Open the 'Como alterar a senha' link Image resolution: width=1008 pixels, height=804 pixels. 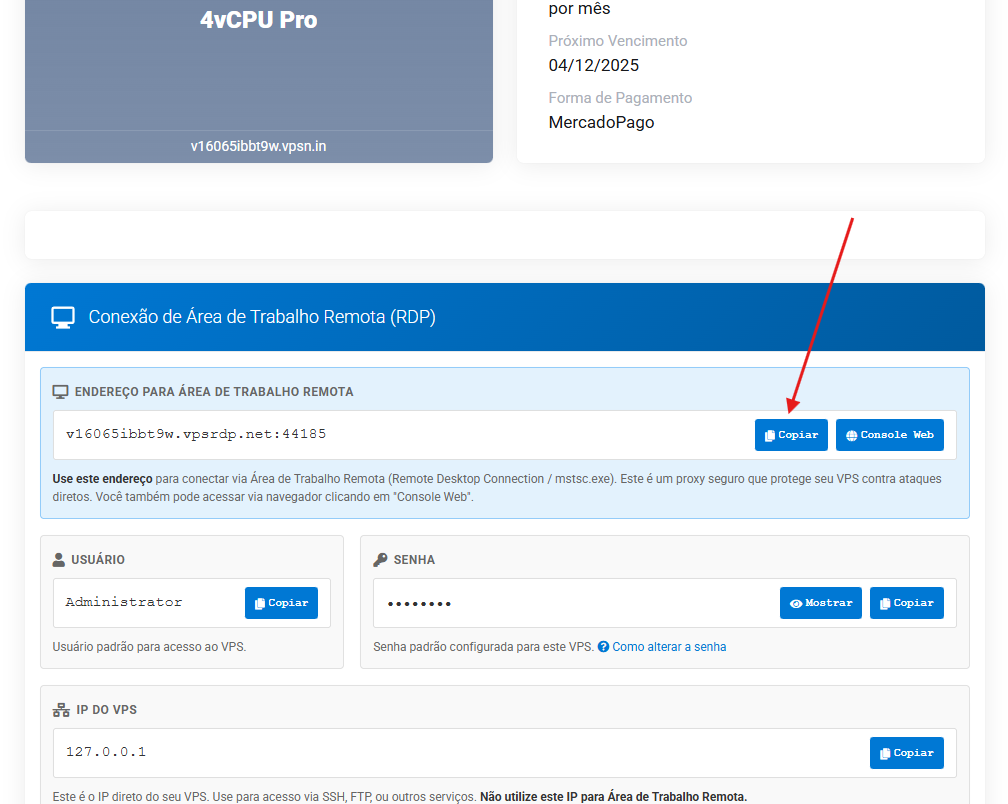click(x=669, y=647)
